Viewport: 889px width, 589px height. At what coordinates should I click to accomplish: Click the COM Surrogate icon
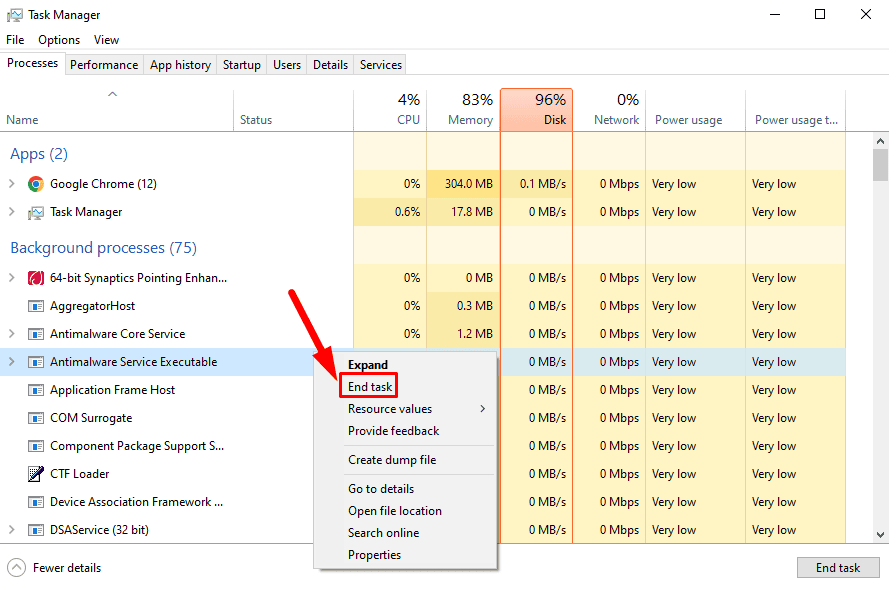(36, 418)
